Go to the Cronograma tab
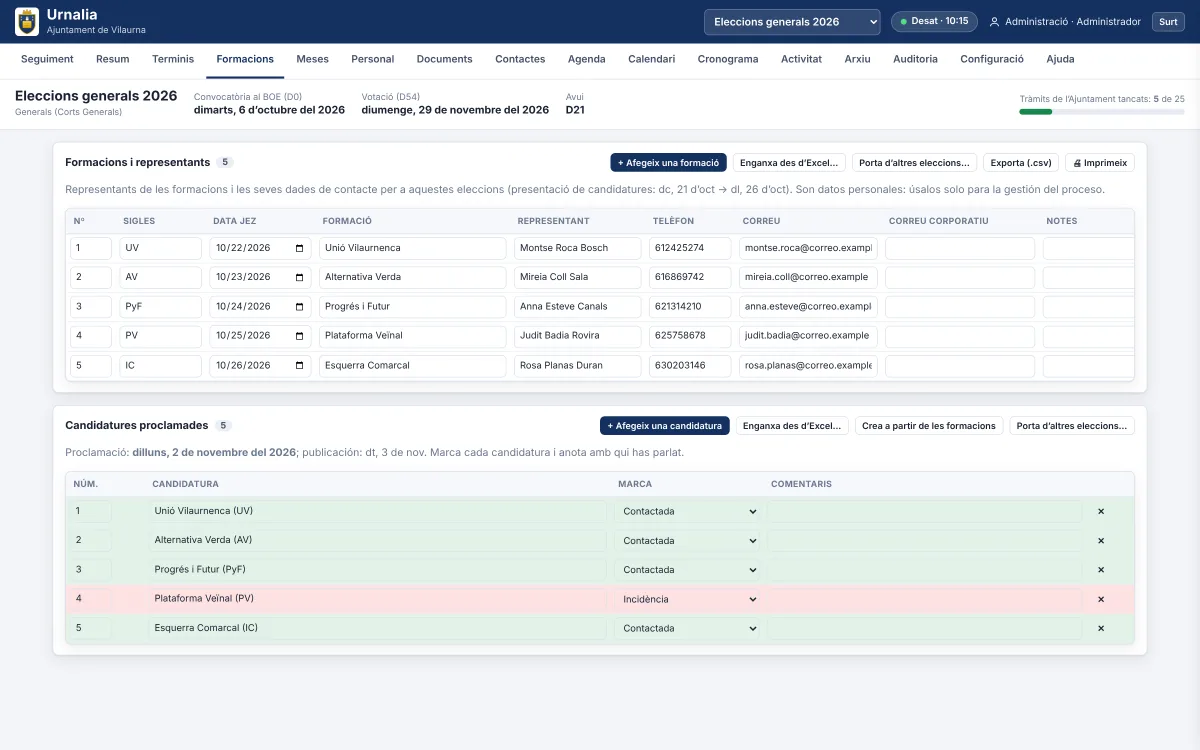 point(728,59)
